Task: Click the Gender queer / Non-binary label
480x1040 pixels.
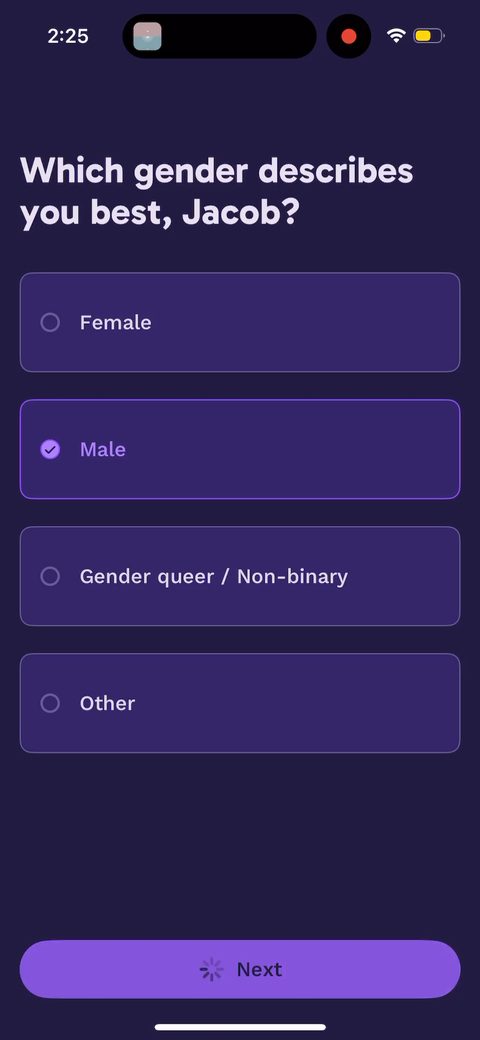Action: [x=213, y=576]
